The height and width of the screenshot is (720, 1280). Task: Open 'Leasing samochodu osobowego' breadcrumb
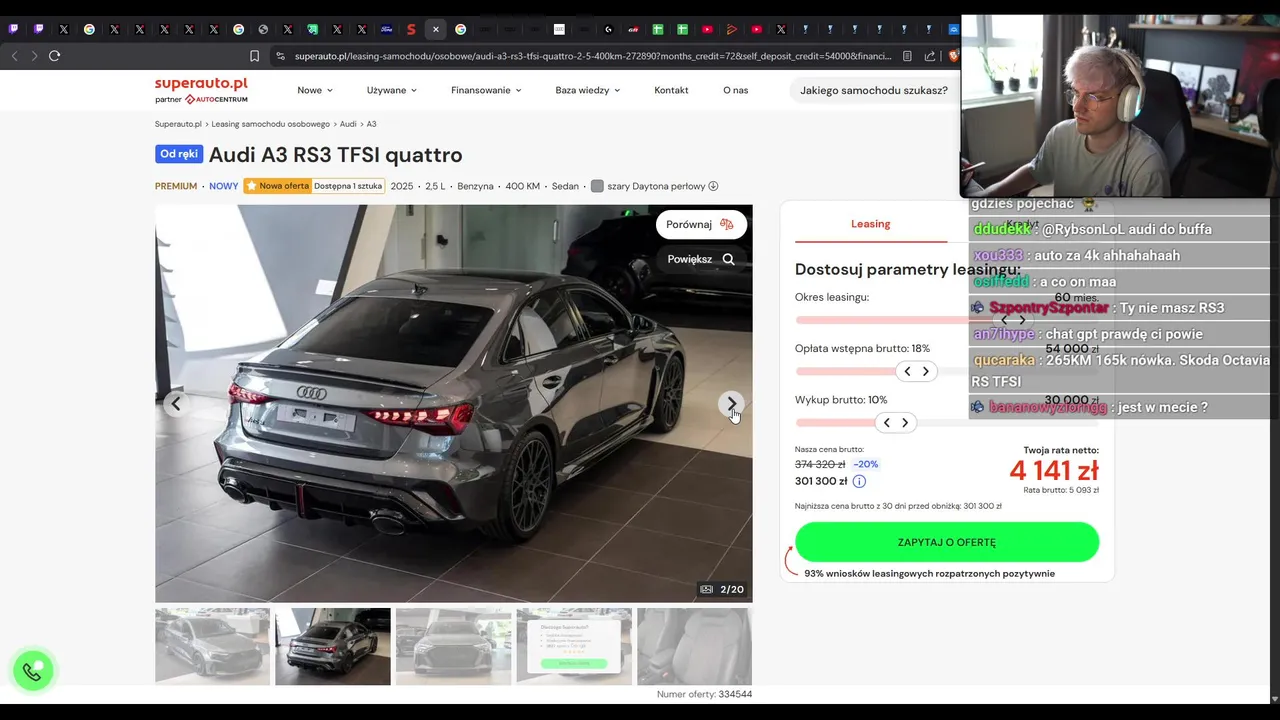click(270, 124)
